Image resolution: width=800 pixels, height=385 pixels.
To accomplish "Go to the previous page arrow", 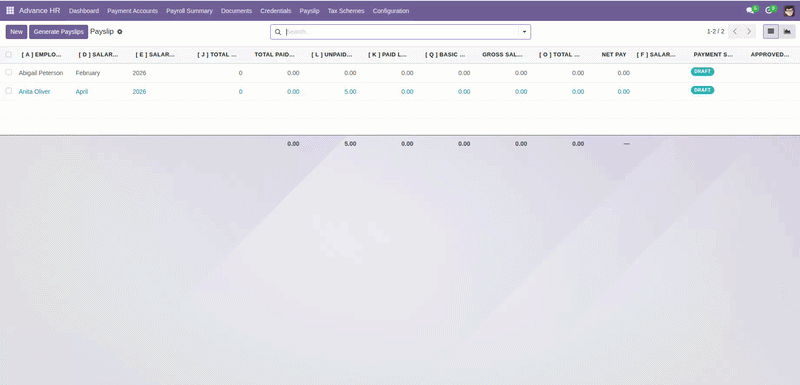I will click(735, 32).
